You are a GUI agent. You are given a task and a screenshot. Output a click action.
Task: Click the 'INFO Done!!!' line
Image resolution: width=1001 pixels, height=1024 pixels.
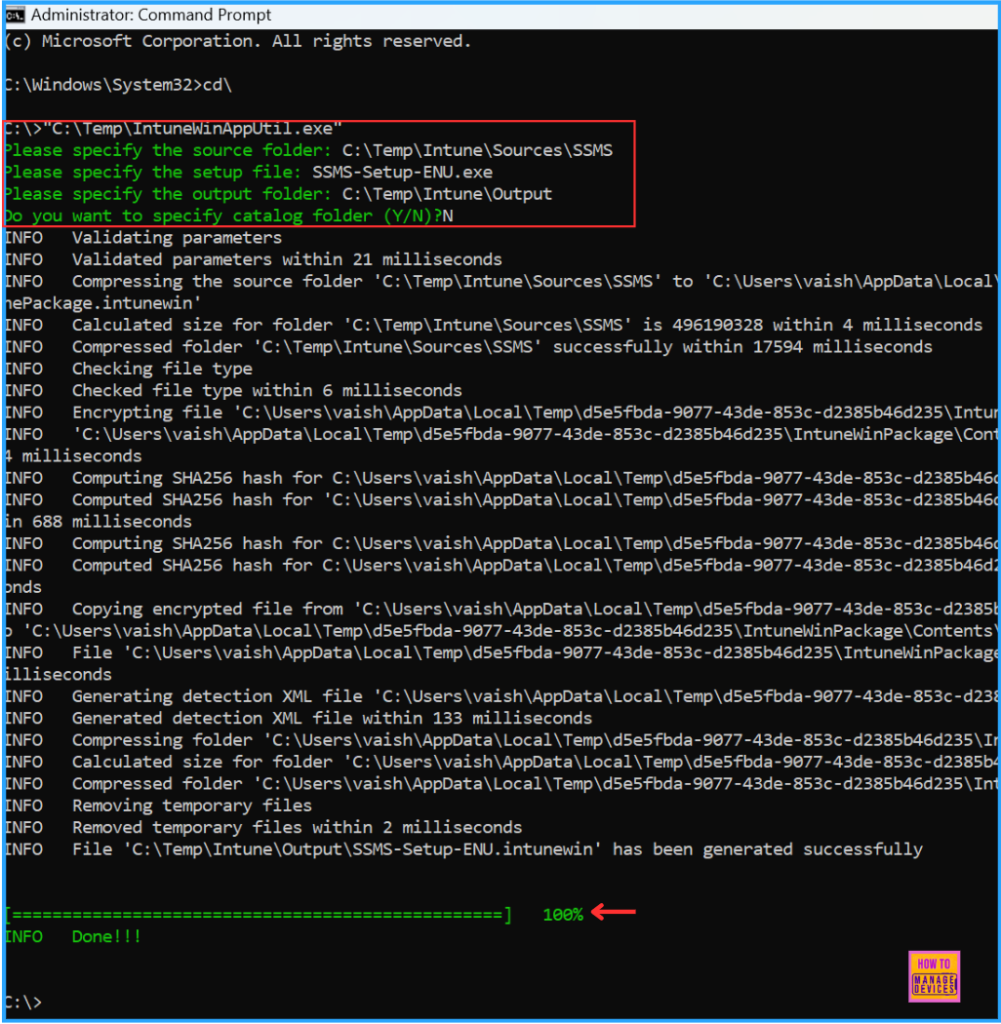pos(73,936)
